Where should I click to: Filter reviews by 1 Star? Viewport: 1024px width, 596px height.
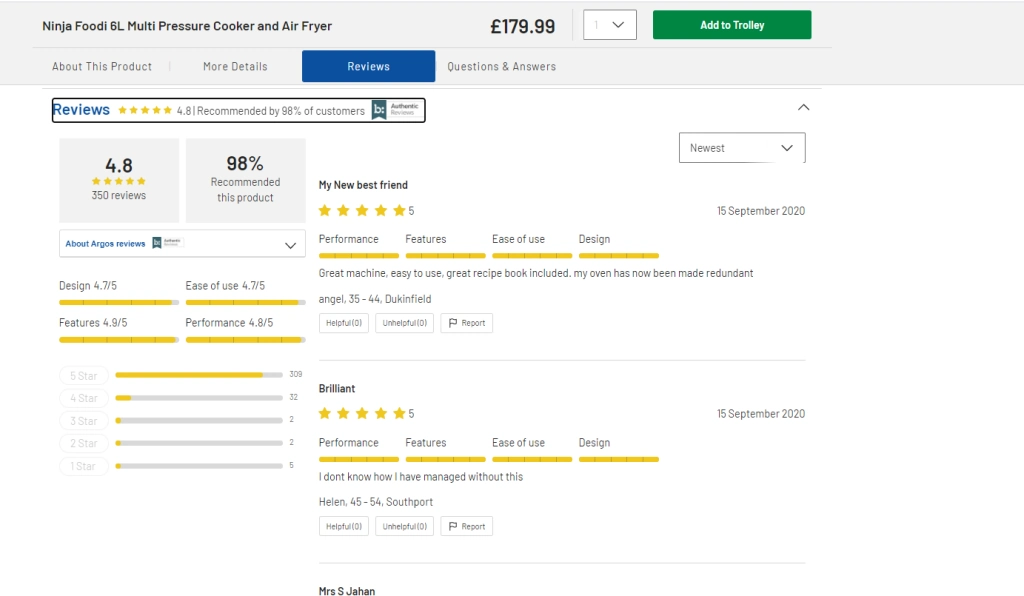pyautogui.click(x=84, y=465)
